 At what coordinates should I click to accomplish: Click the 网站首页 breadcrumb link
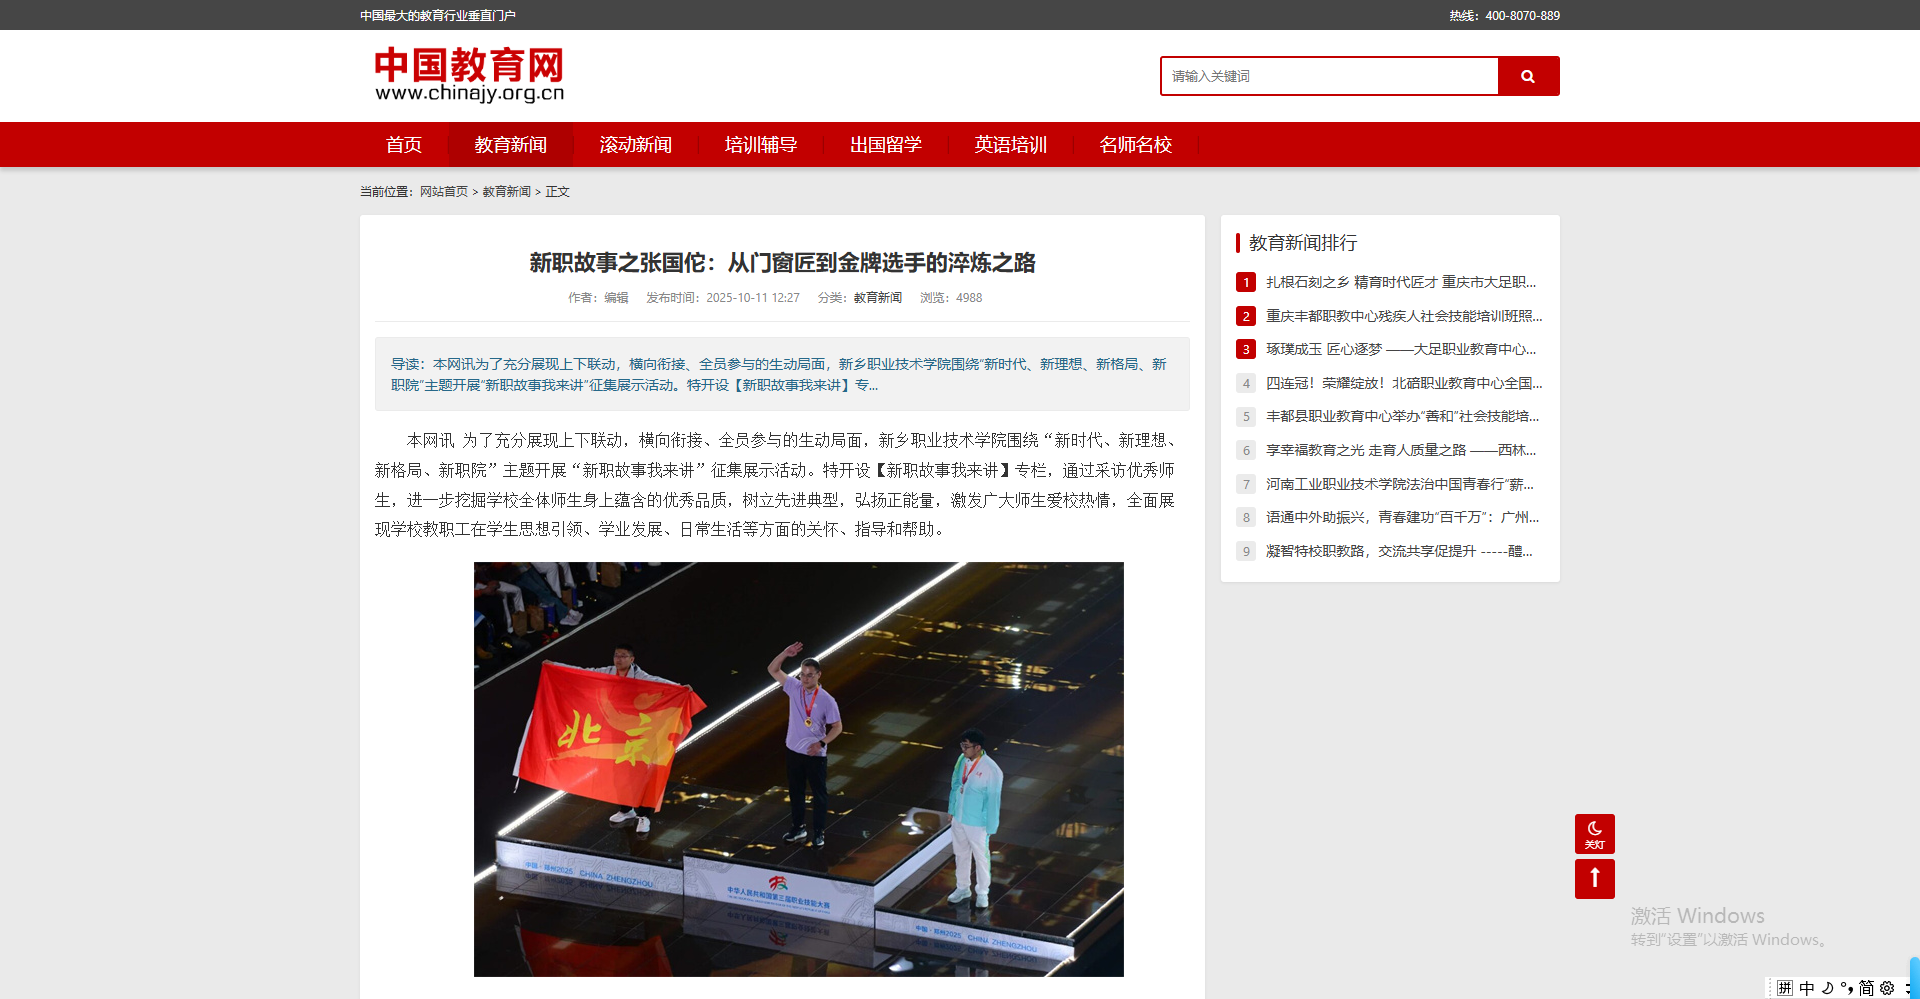tap(443, 192)
